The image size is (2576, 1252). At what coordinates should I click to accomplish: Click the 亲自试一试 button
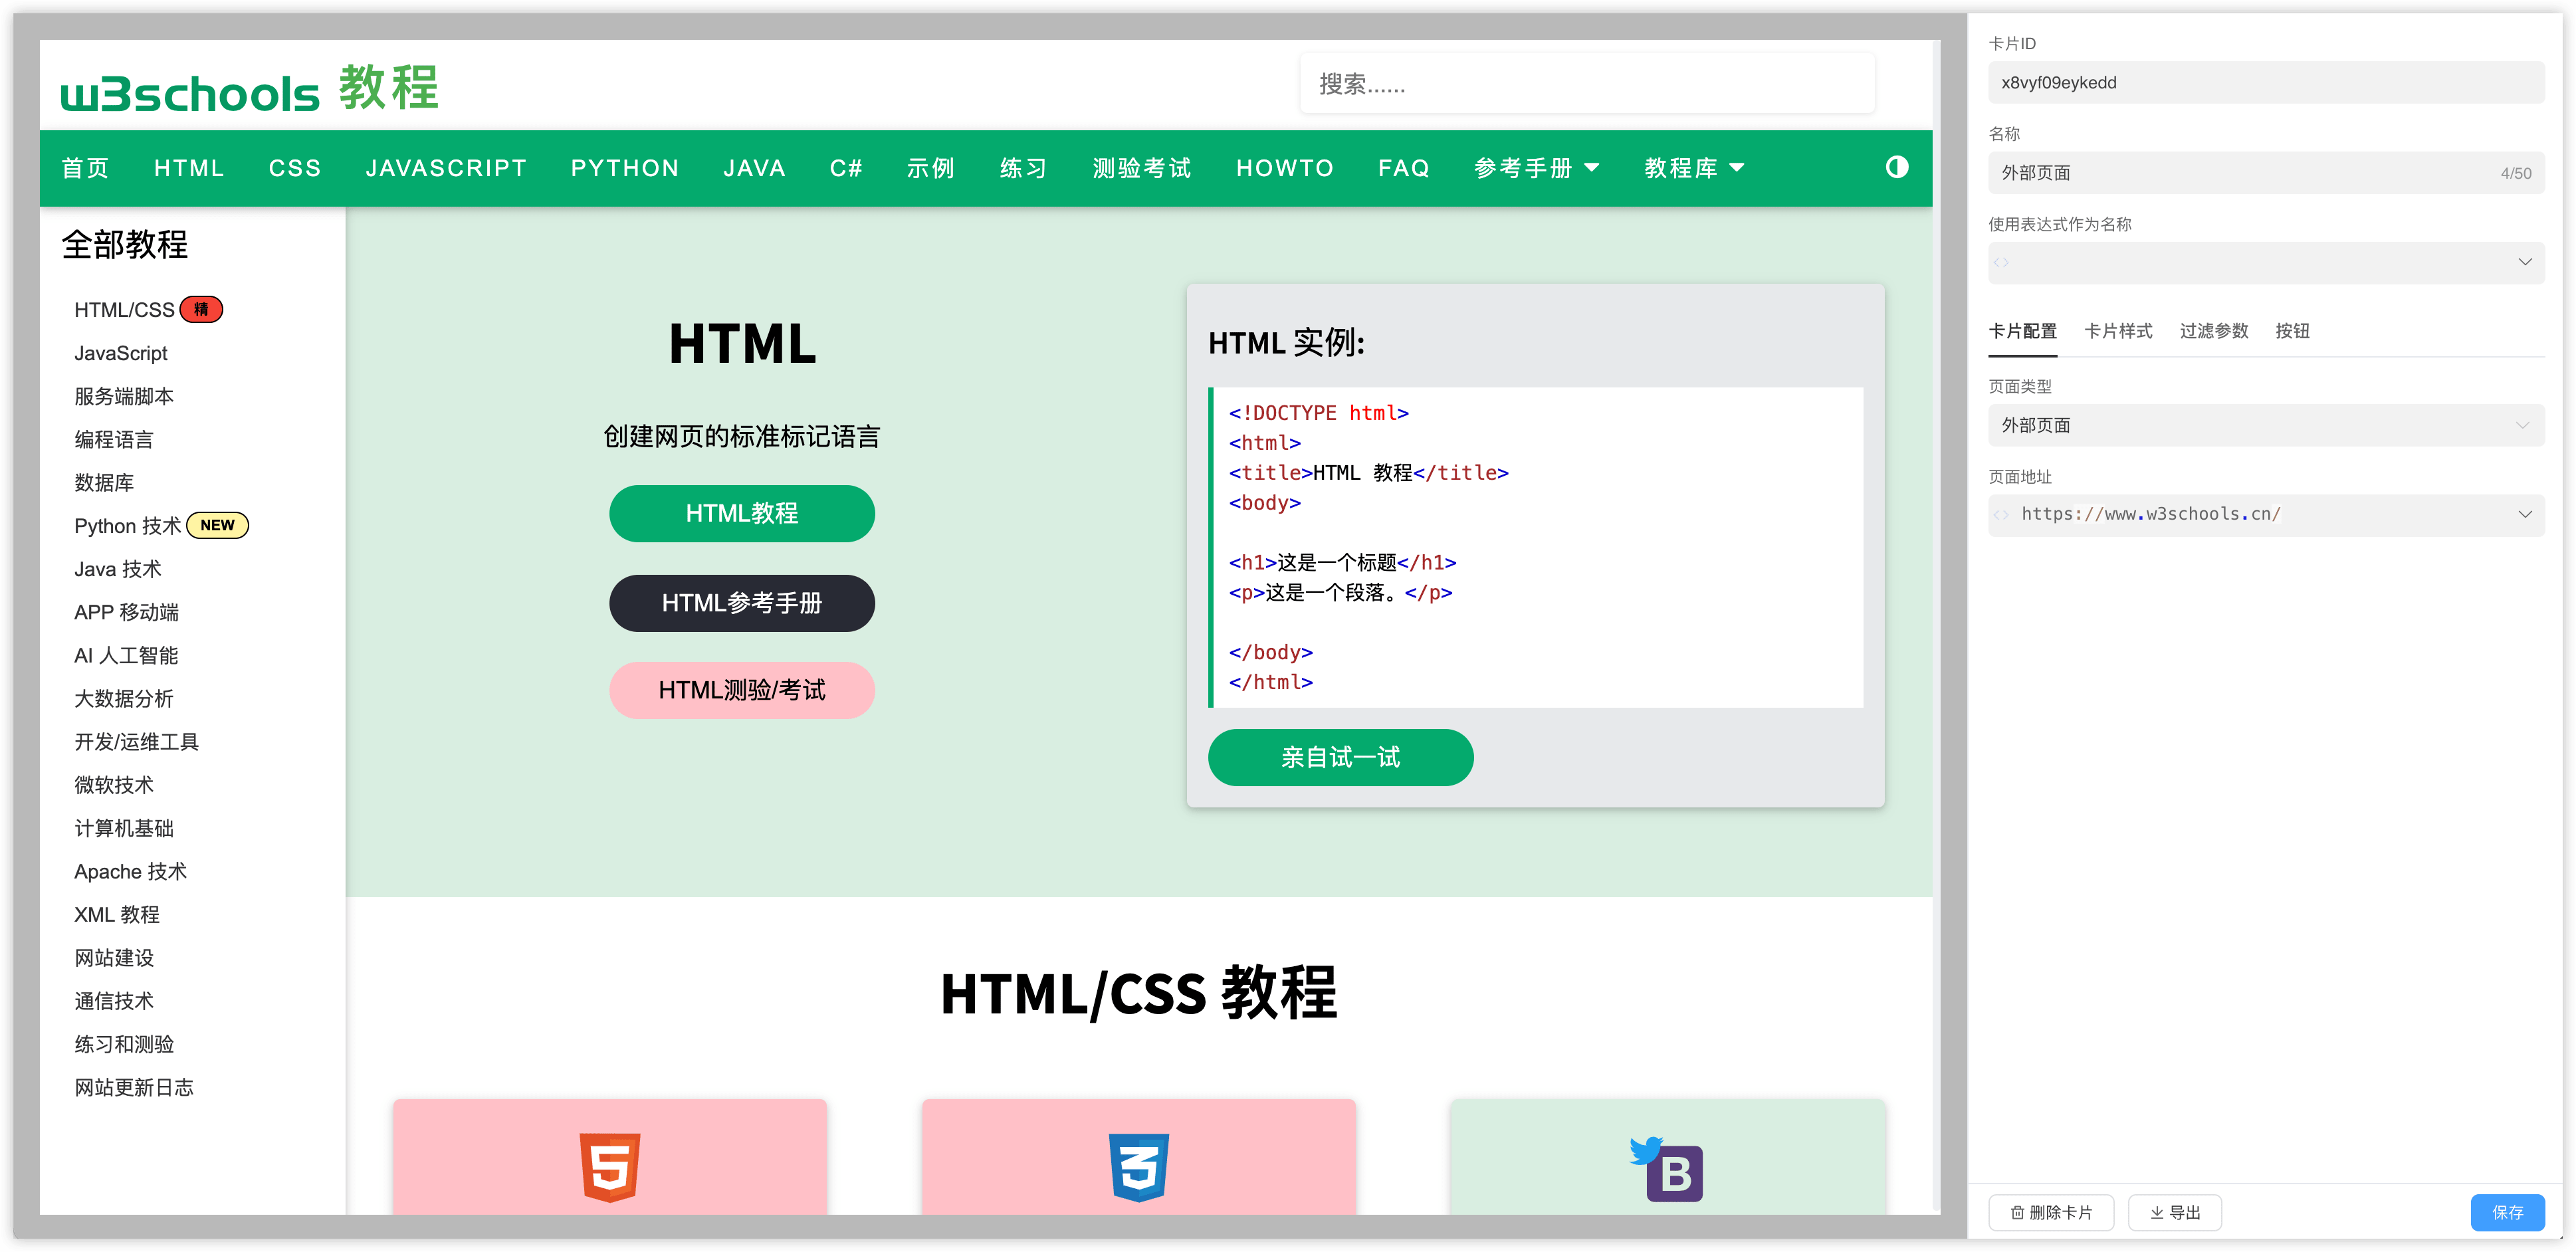[x=1340, y=757]
